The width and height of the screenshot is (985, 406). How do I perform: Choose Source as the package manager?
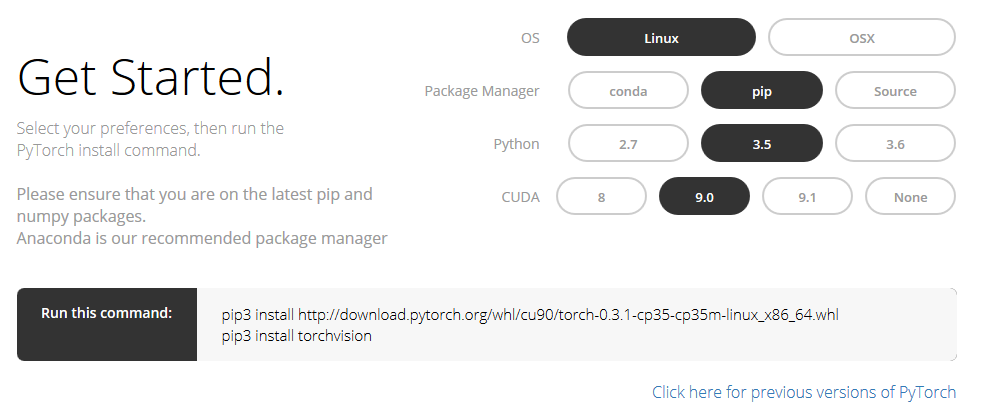click(895, 91)
